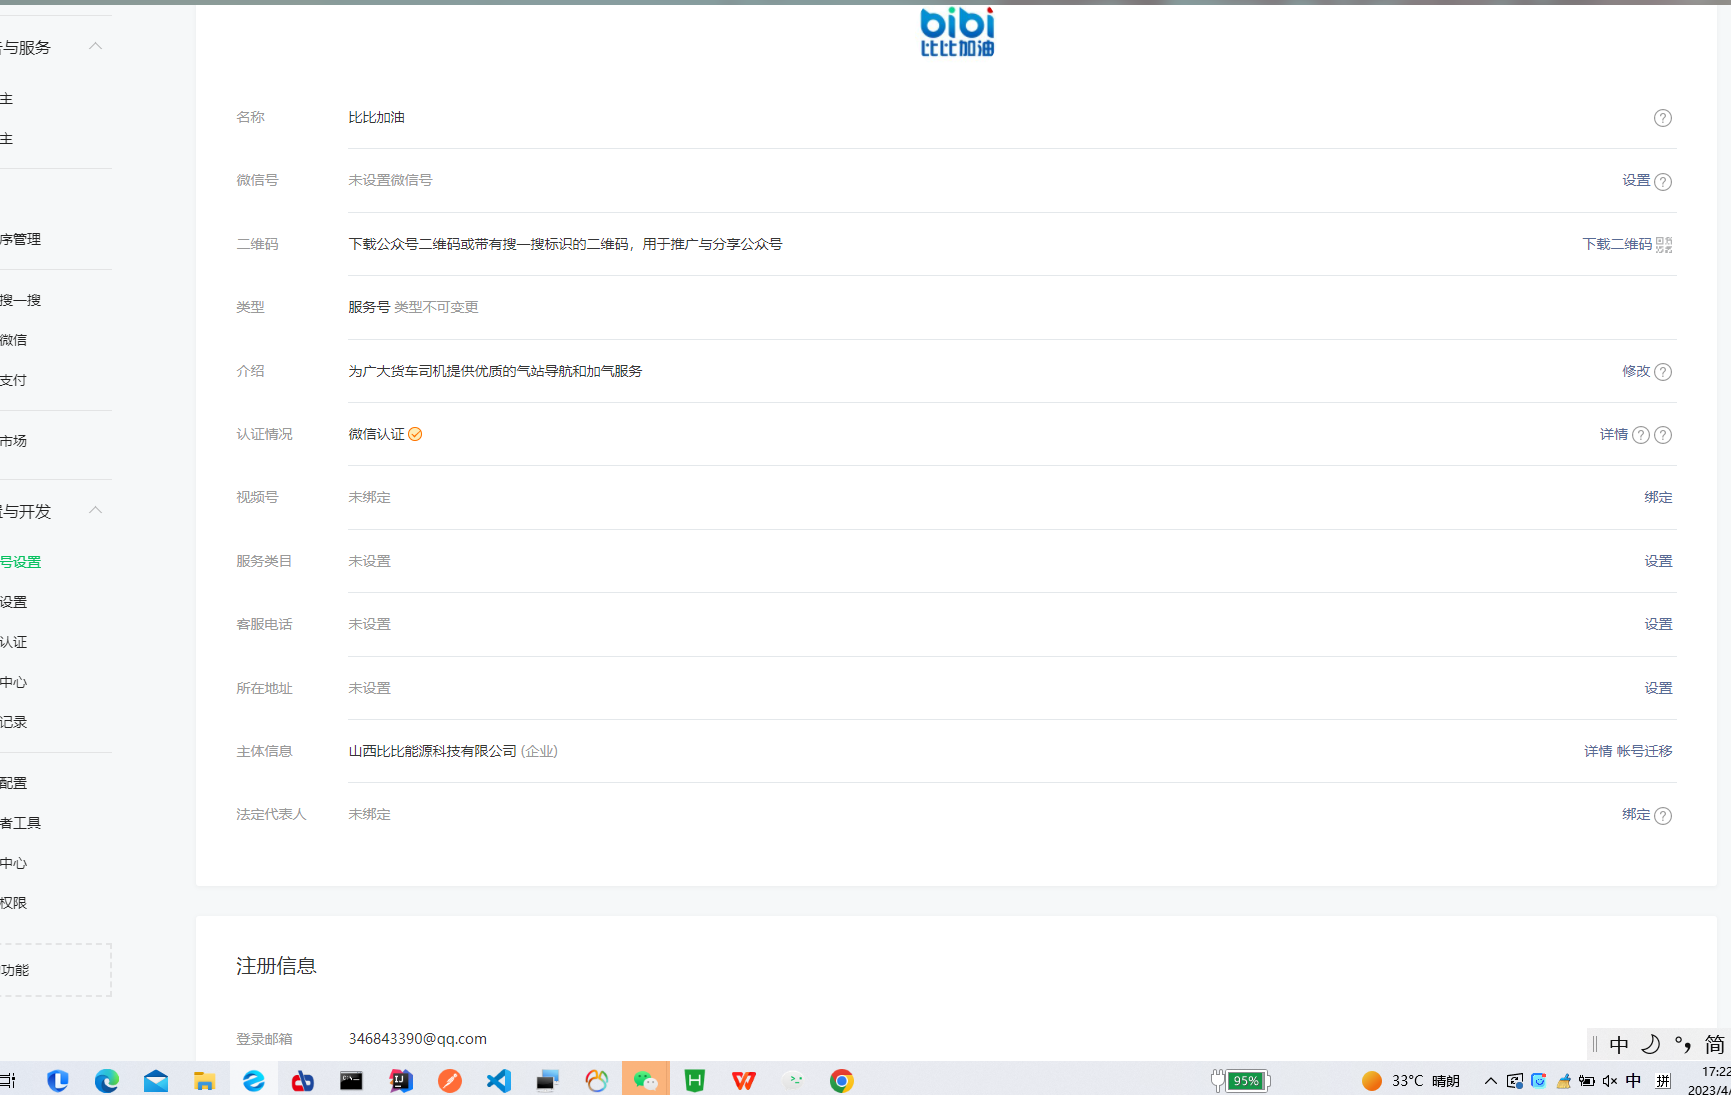Open File Explorer from the taskbar
1731x1095 pixels.
204,1080
